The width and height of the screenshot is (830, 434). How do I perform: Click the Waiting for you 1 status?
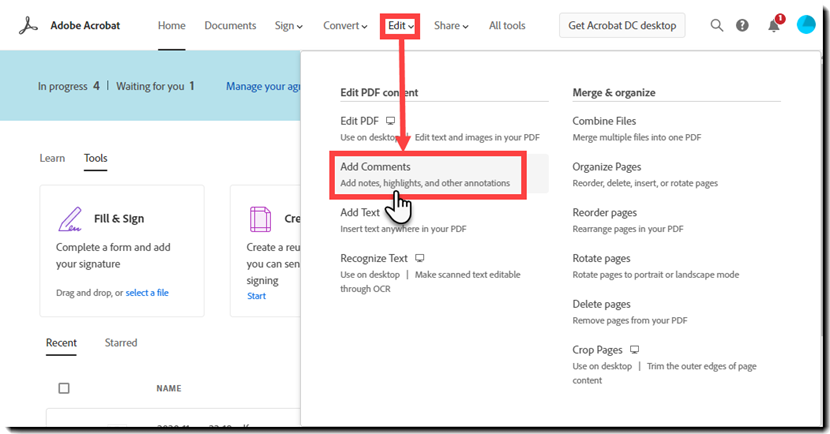click(x=155, y=86)
